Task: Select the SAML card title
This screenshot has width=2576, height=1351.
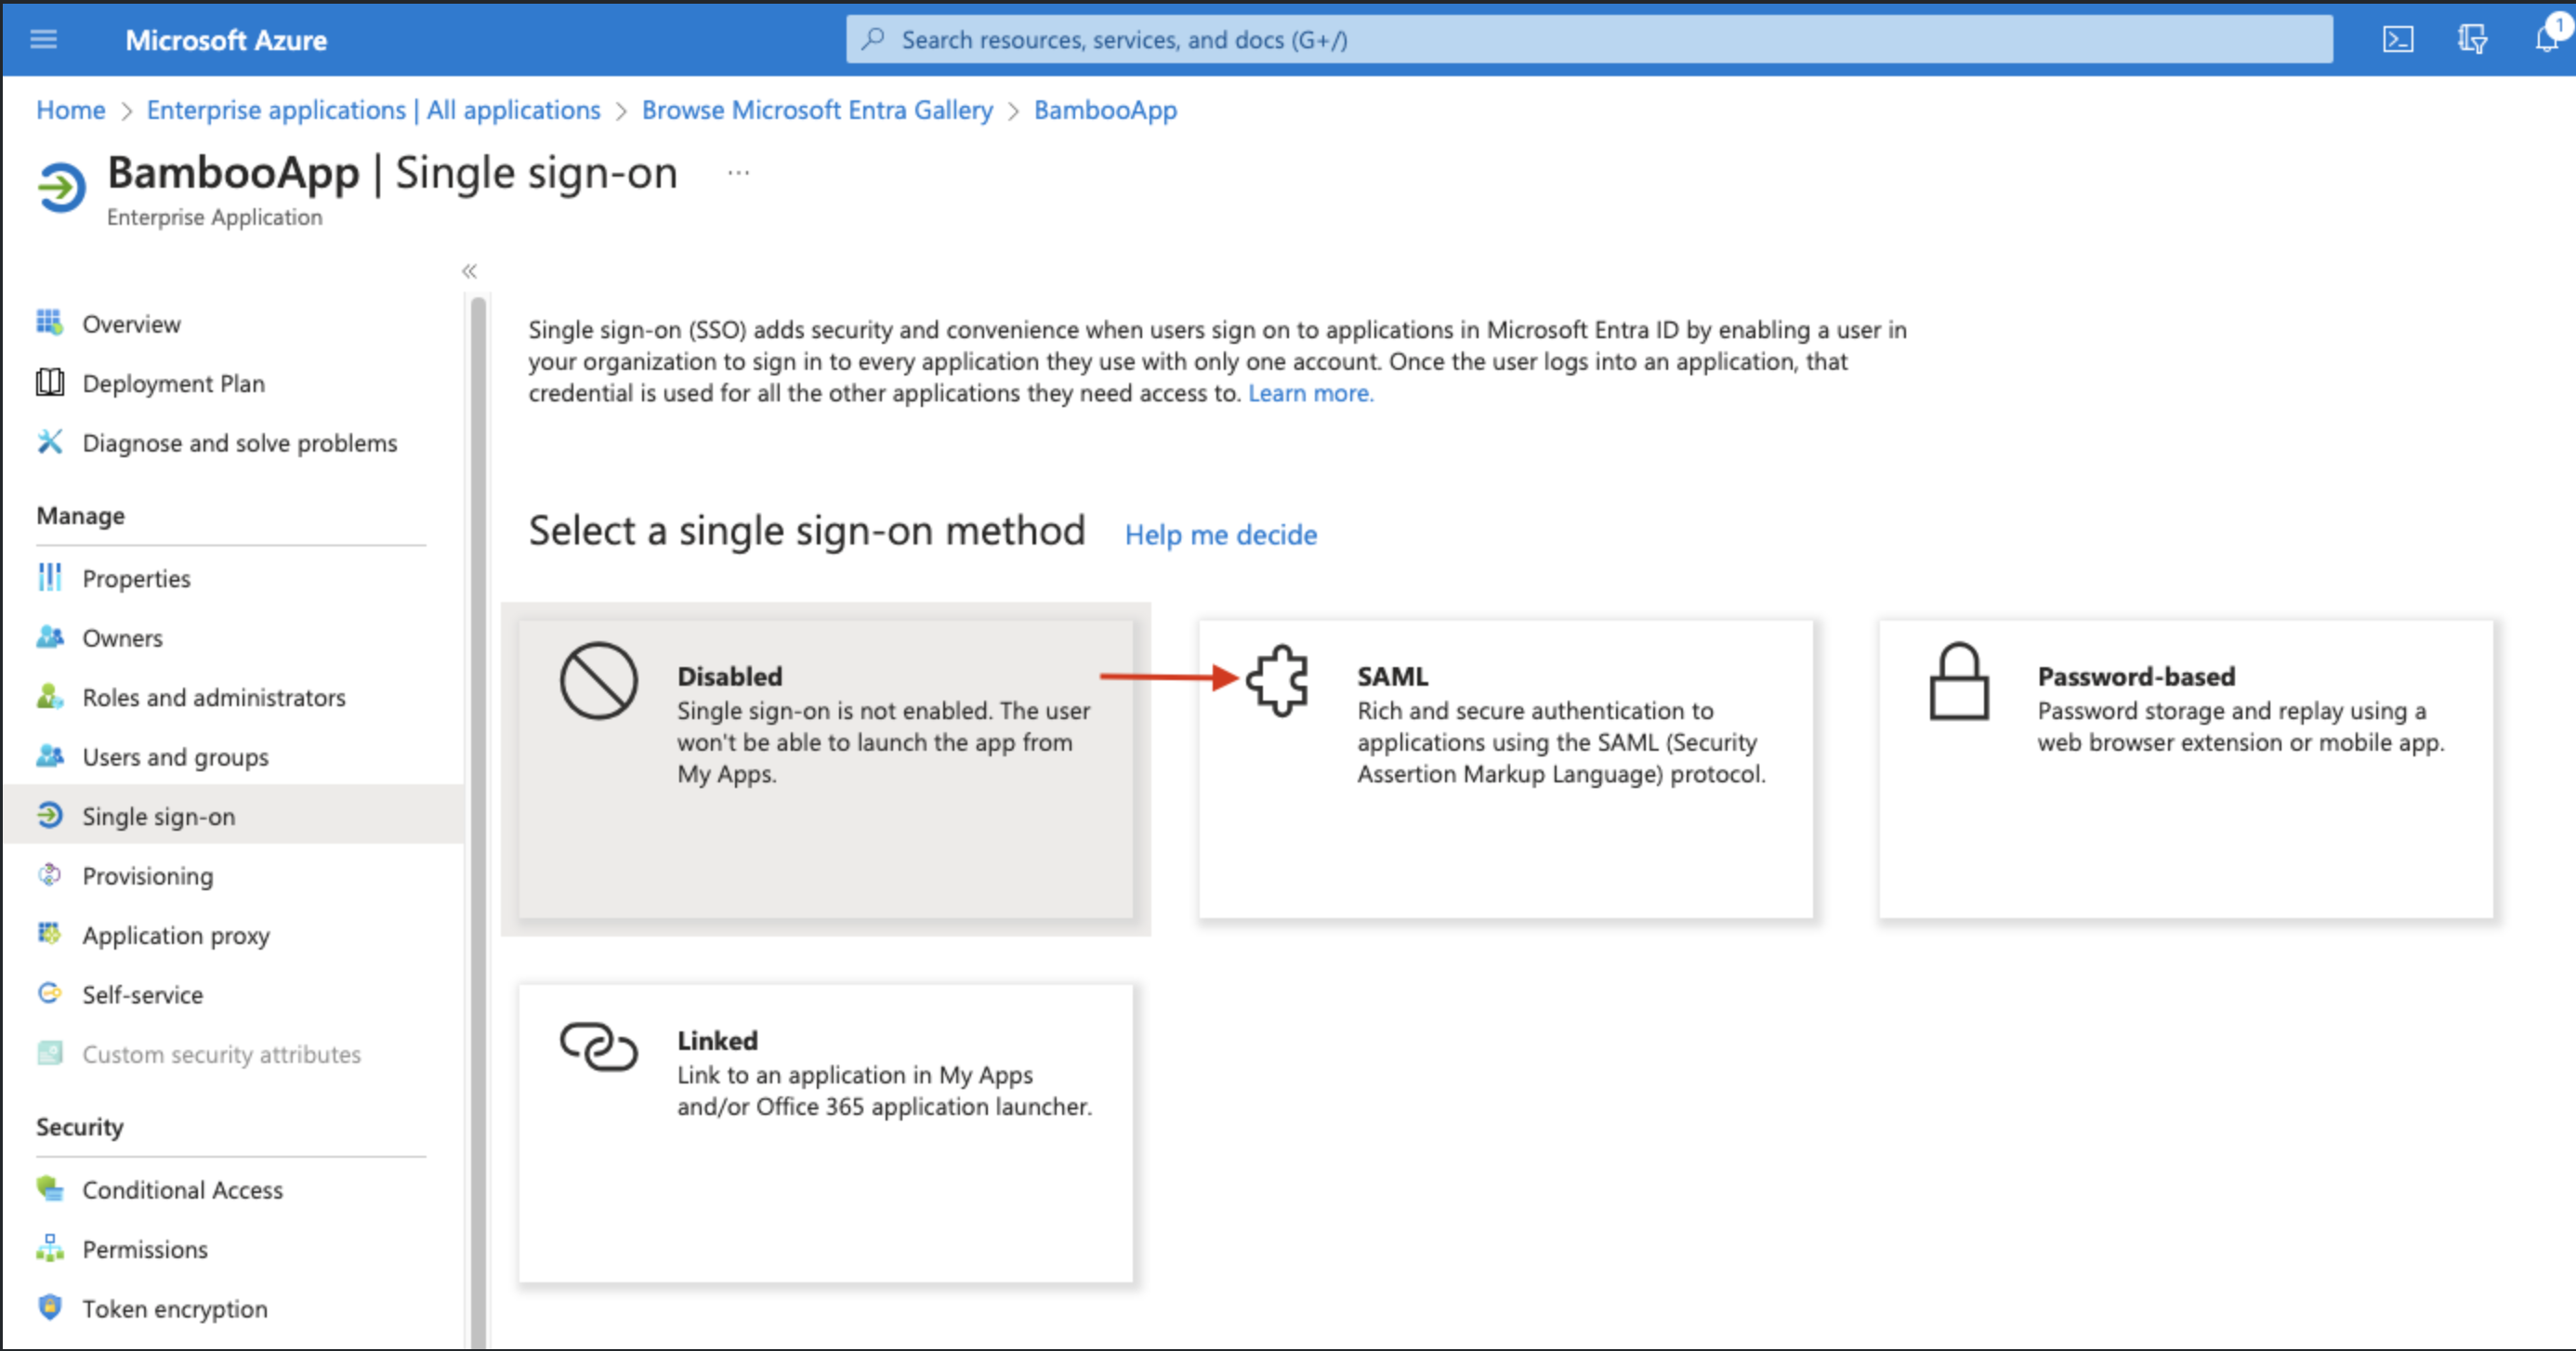Action: pos(1392,676)
